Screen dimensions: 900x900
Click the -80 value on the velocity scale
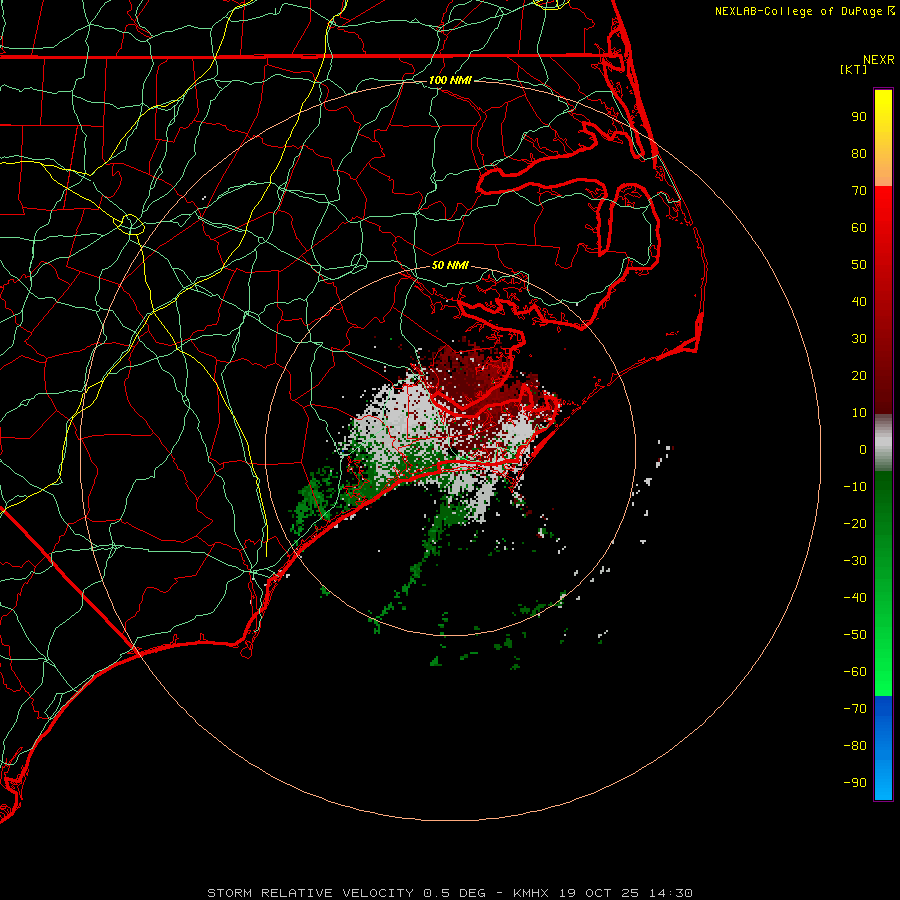click(x=855, y=746)
